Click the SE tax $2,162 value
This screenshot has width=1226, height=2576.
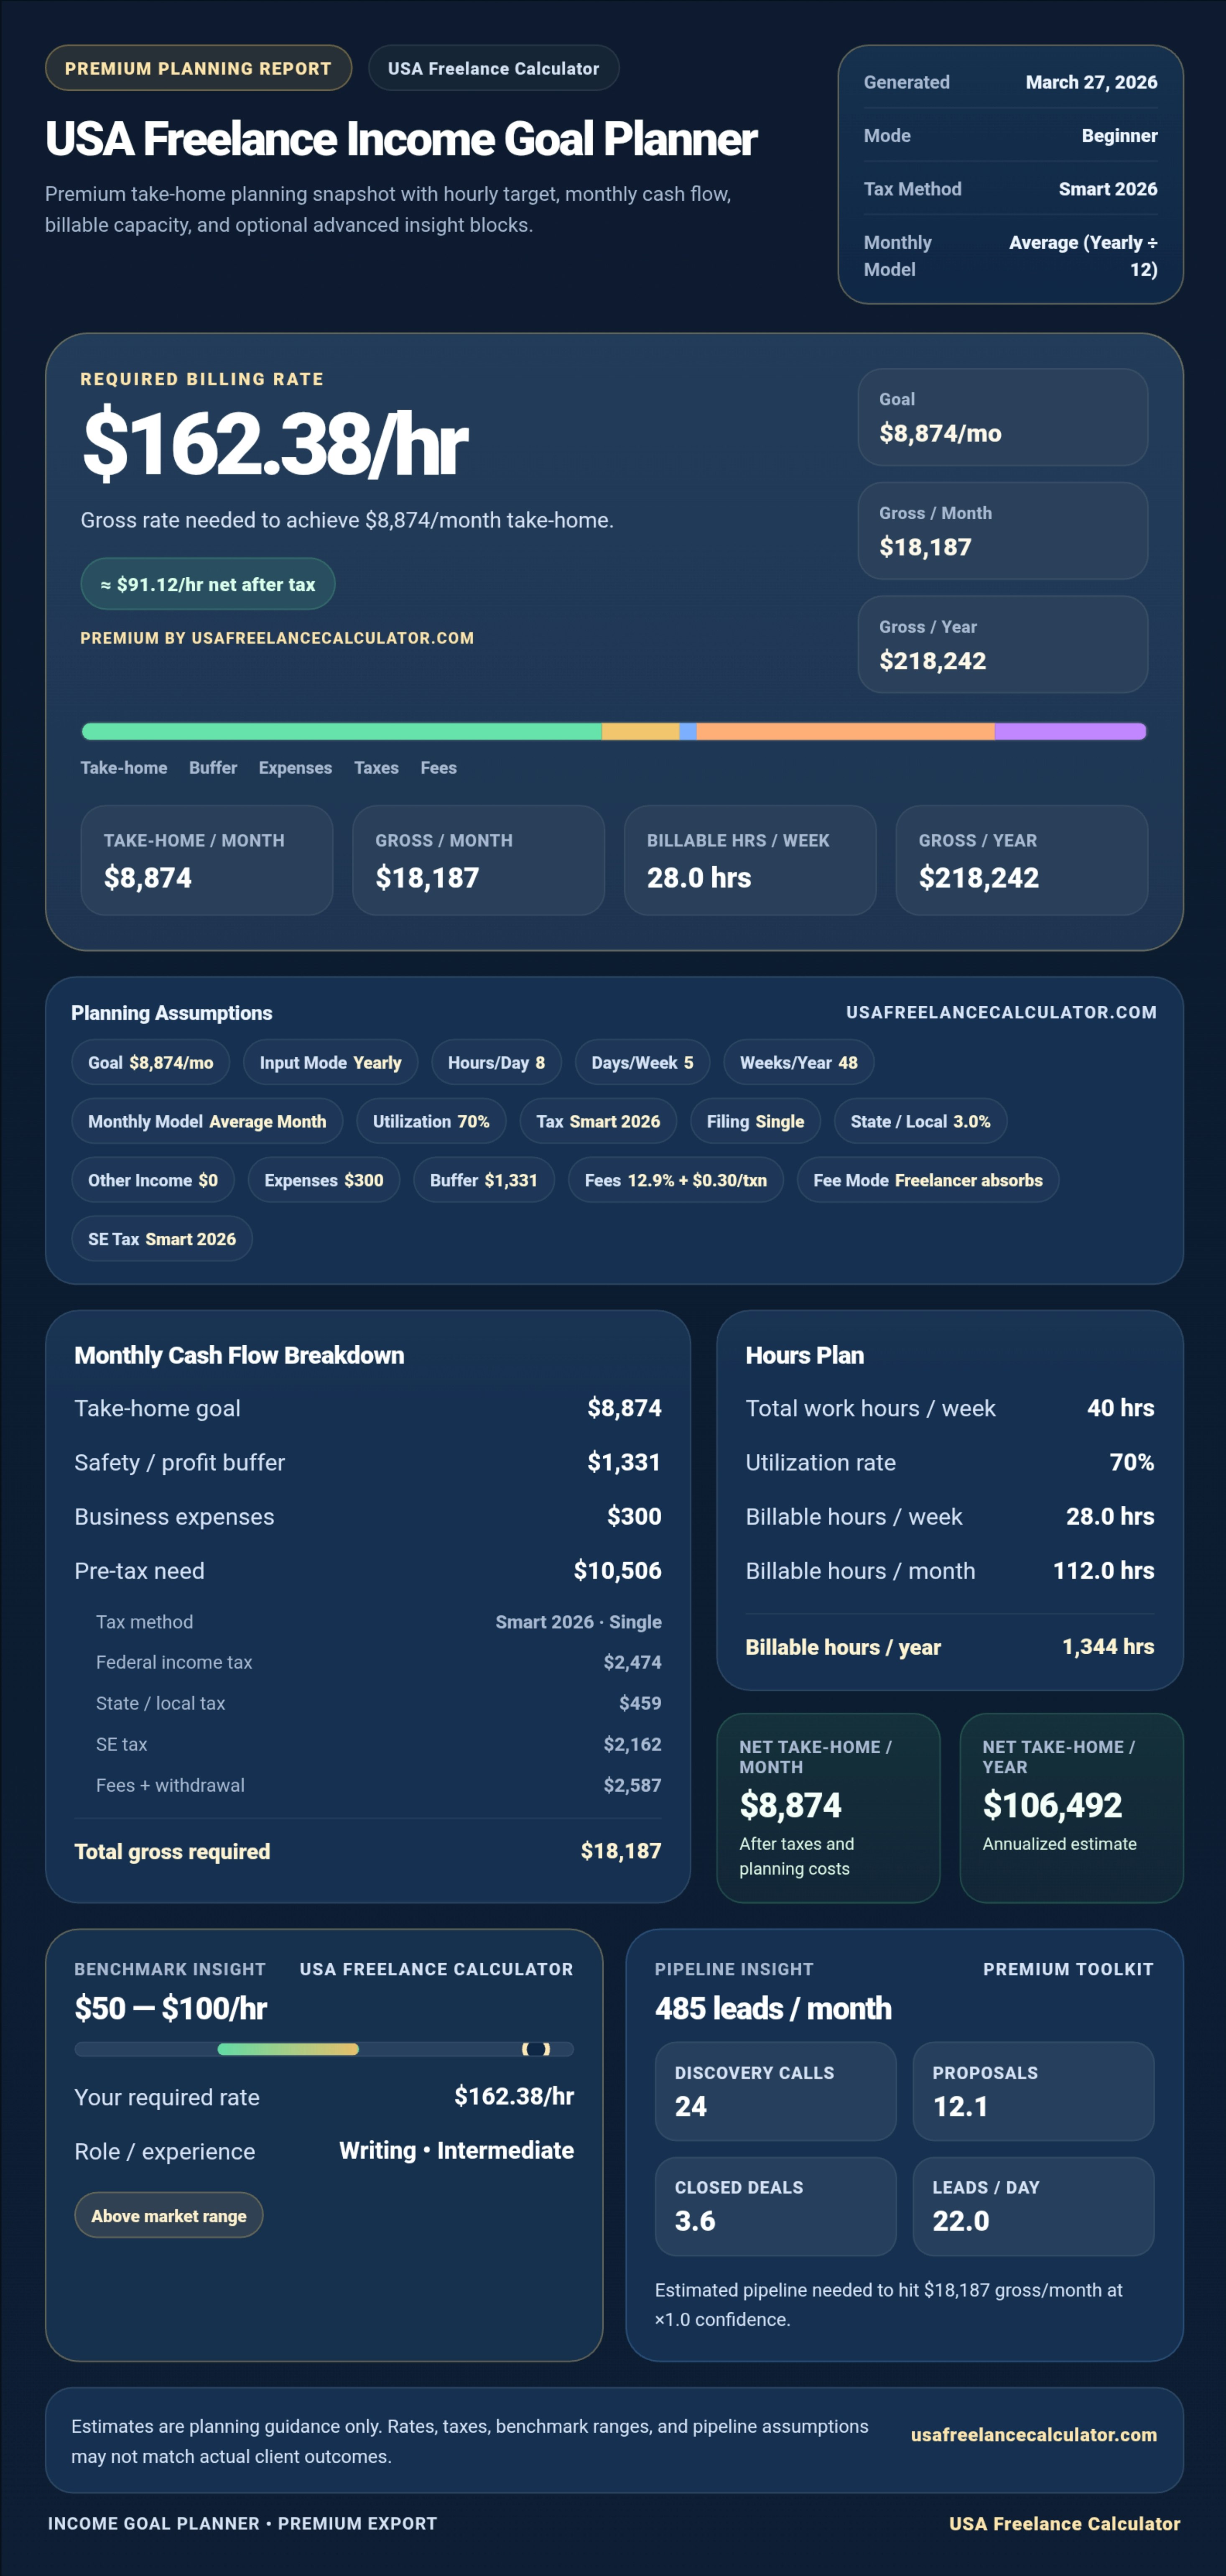632,1744
